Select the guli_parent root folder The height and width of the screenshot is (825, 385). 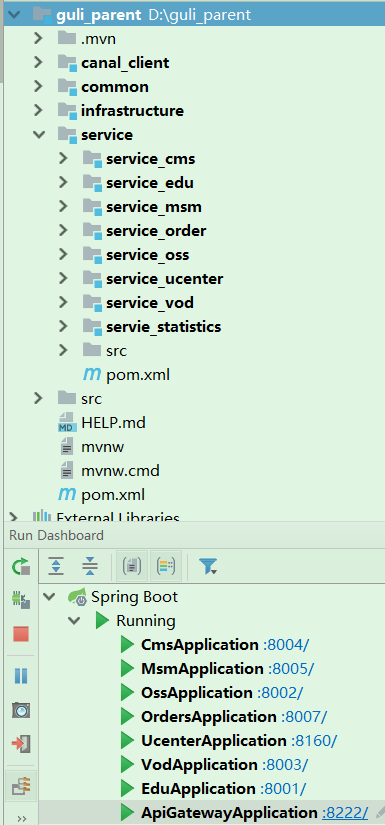click(98, 15)
